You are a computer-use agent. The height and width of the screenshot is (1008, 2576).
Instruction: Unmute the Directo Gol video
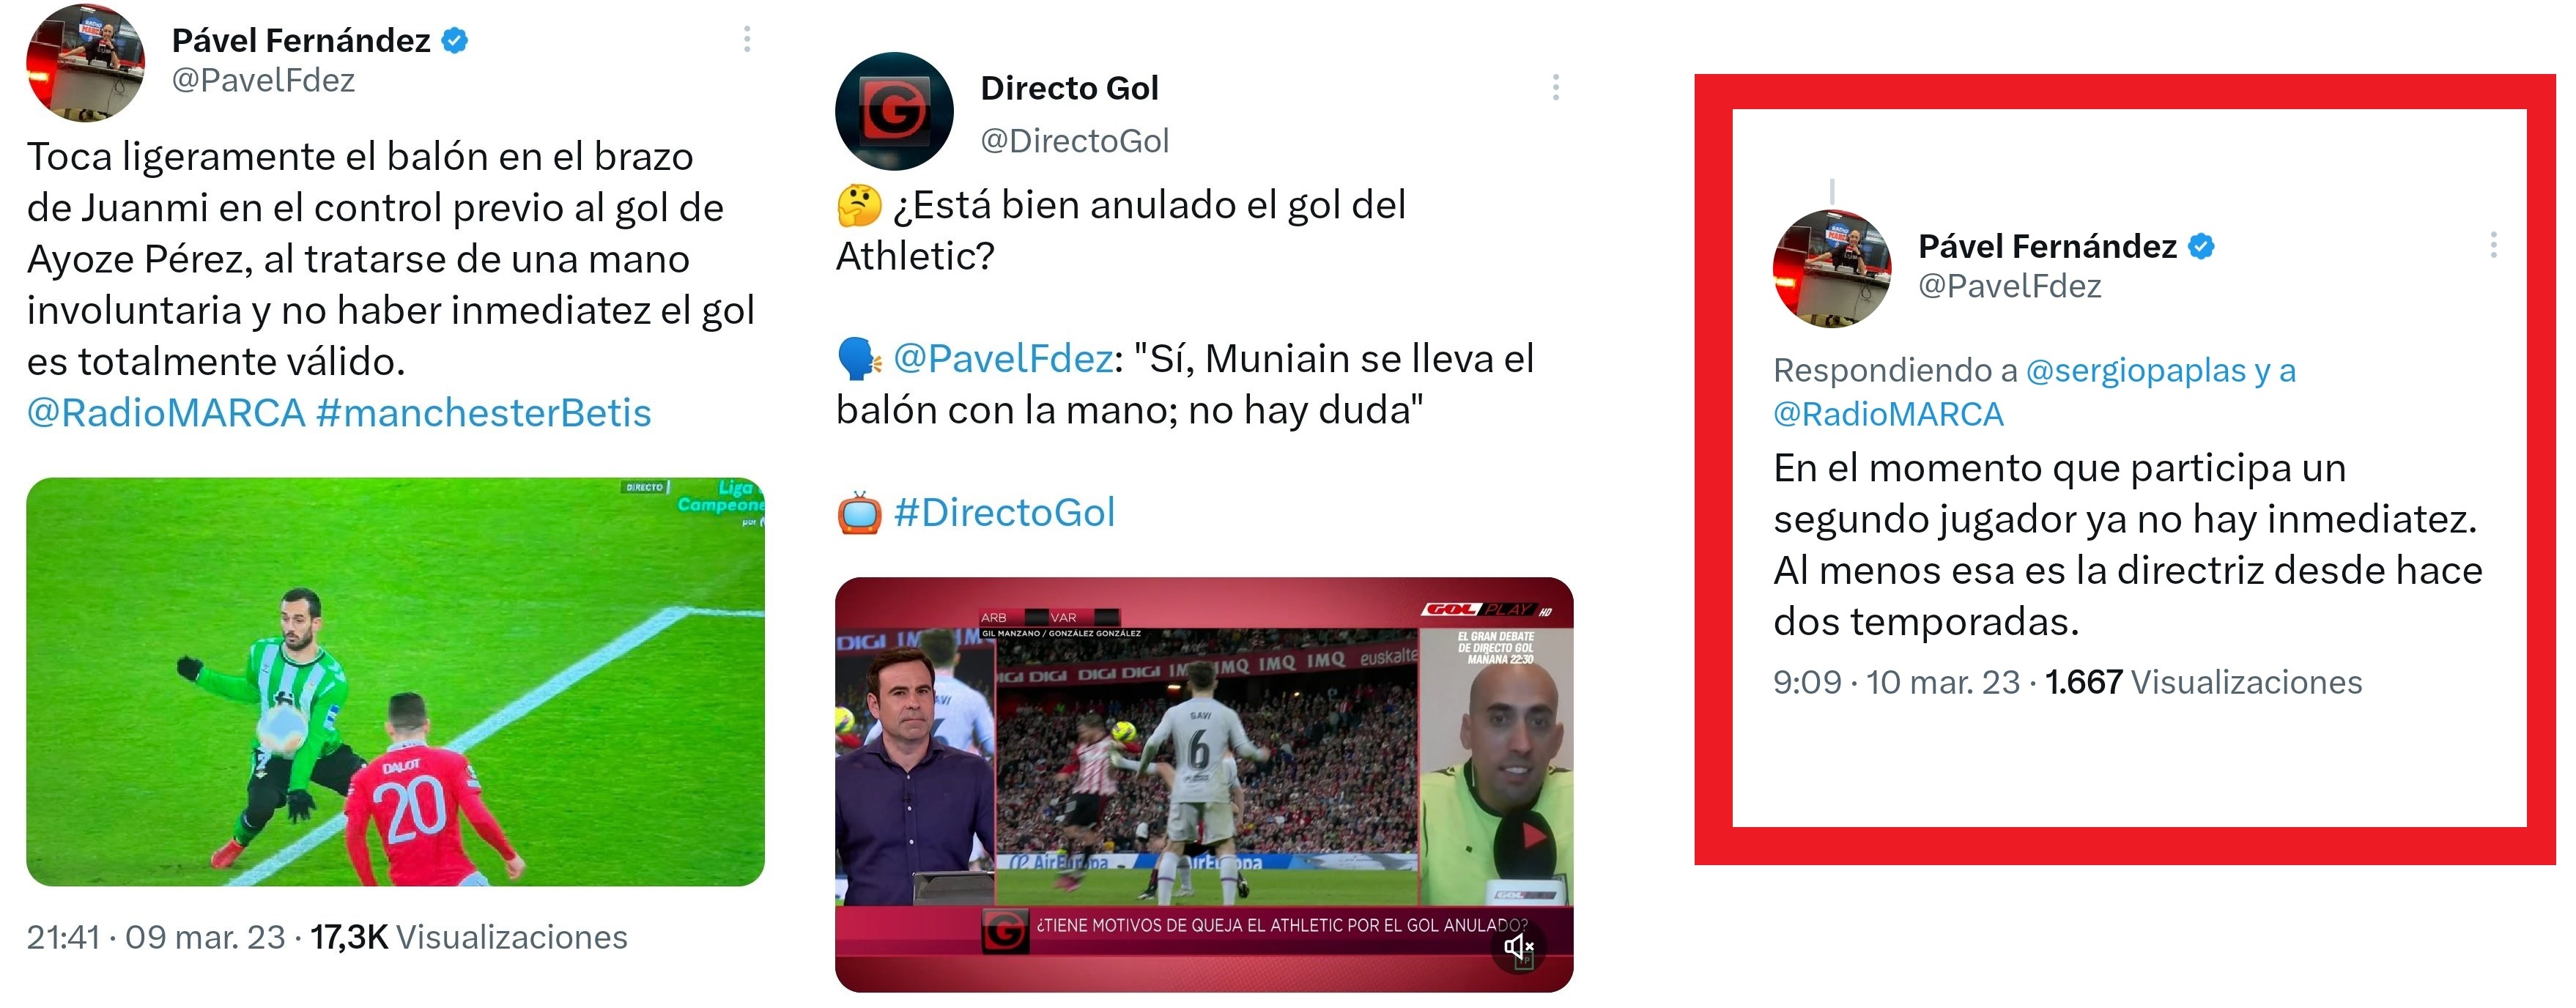(1518, 946)
